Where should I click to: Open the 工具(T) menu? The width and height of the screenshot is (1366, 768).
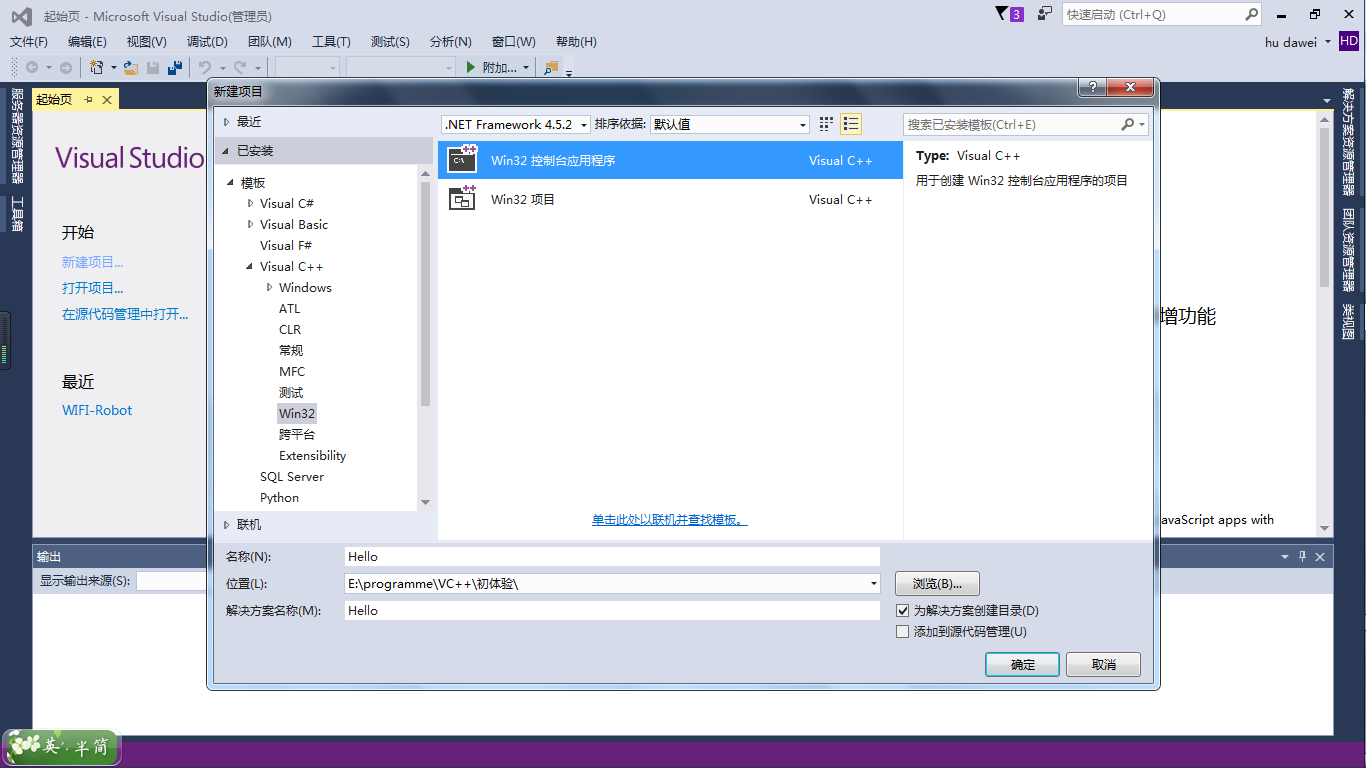pos(331,41)
